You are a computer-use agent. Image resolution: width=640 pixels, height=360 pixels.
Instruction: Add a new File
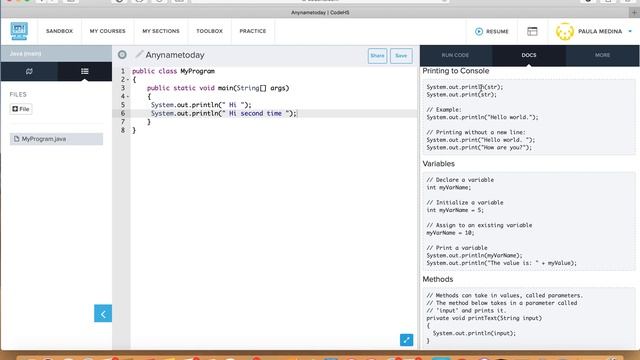tap(21, 109)
